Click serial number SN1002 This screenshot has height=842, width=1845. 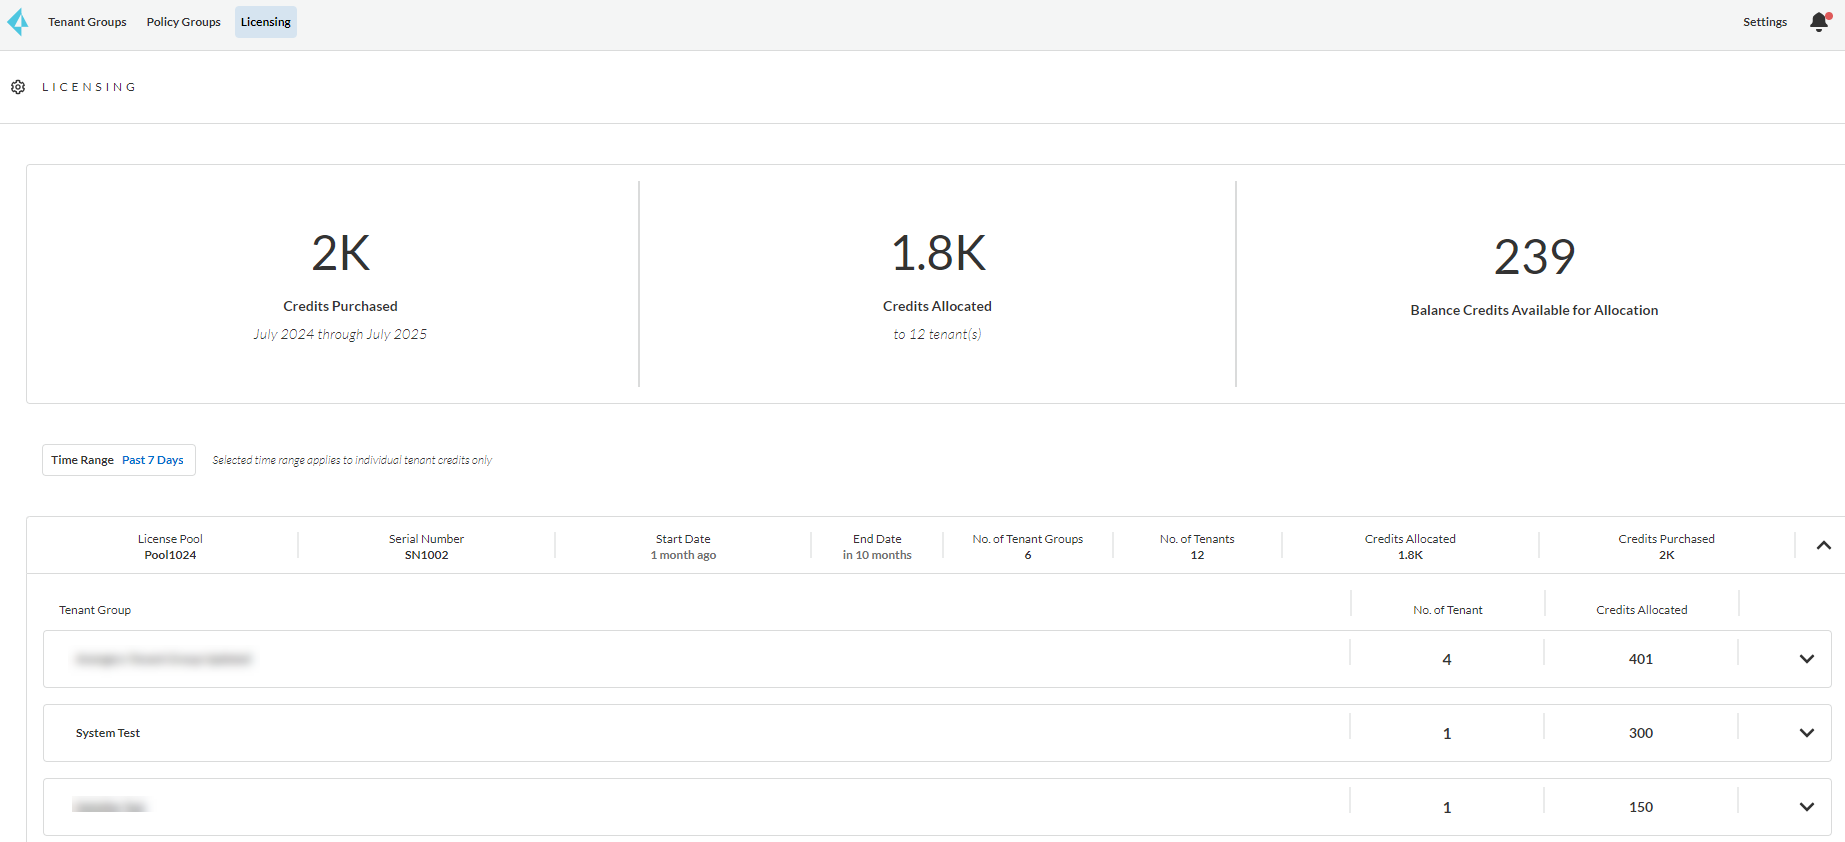427,555
